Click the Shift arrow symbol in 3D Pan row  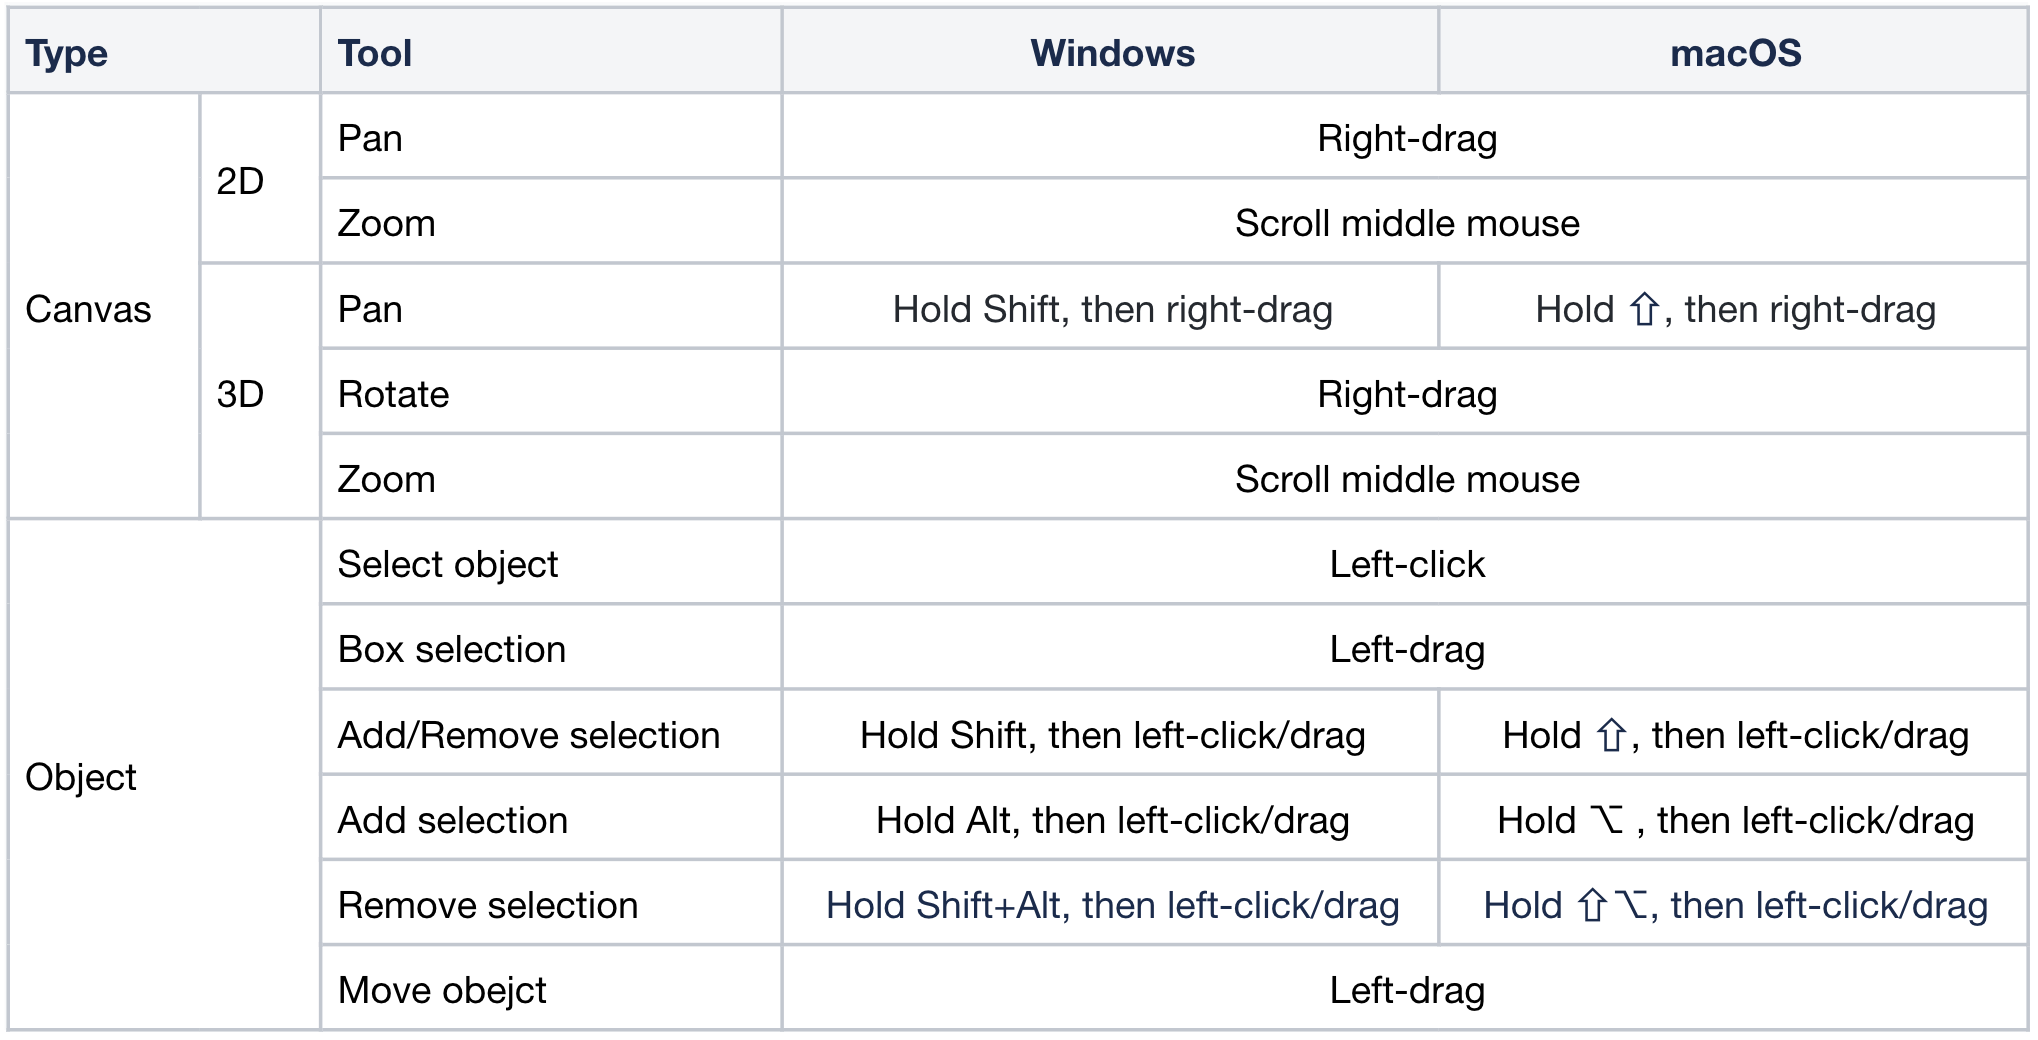[x=1645, y=309]
